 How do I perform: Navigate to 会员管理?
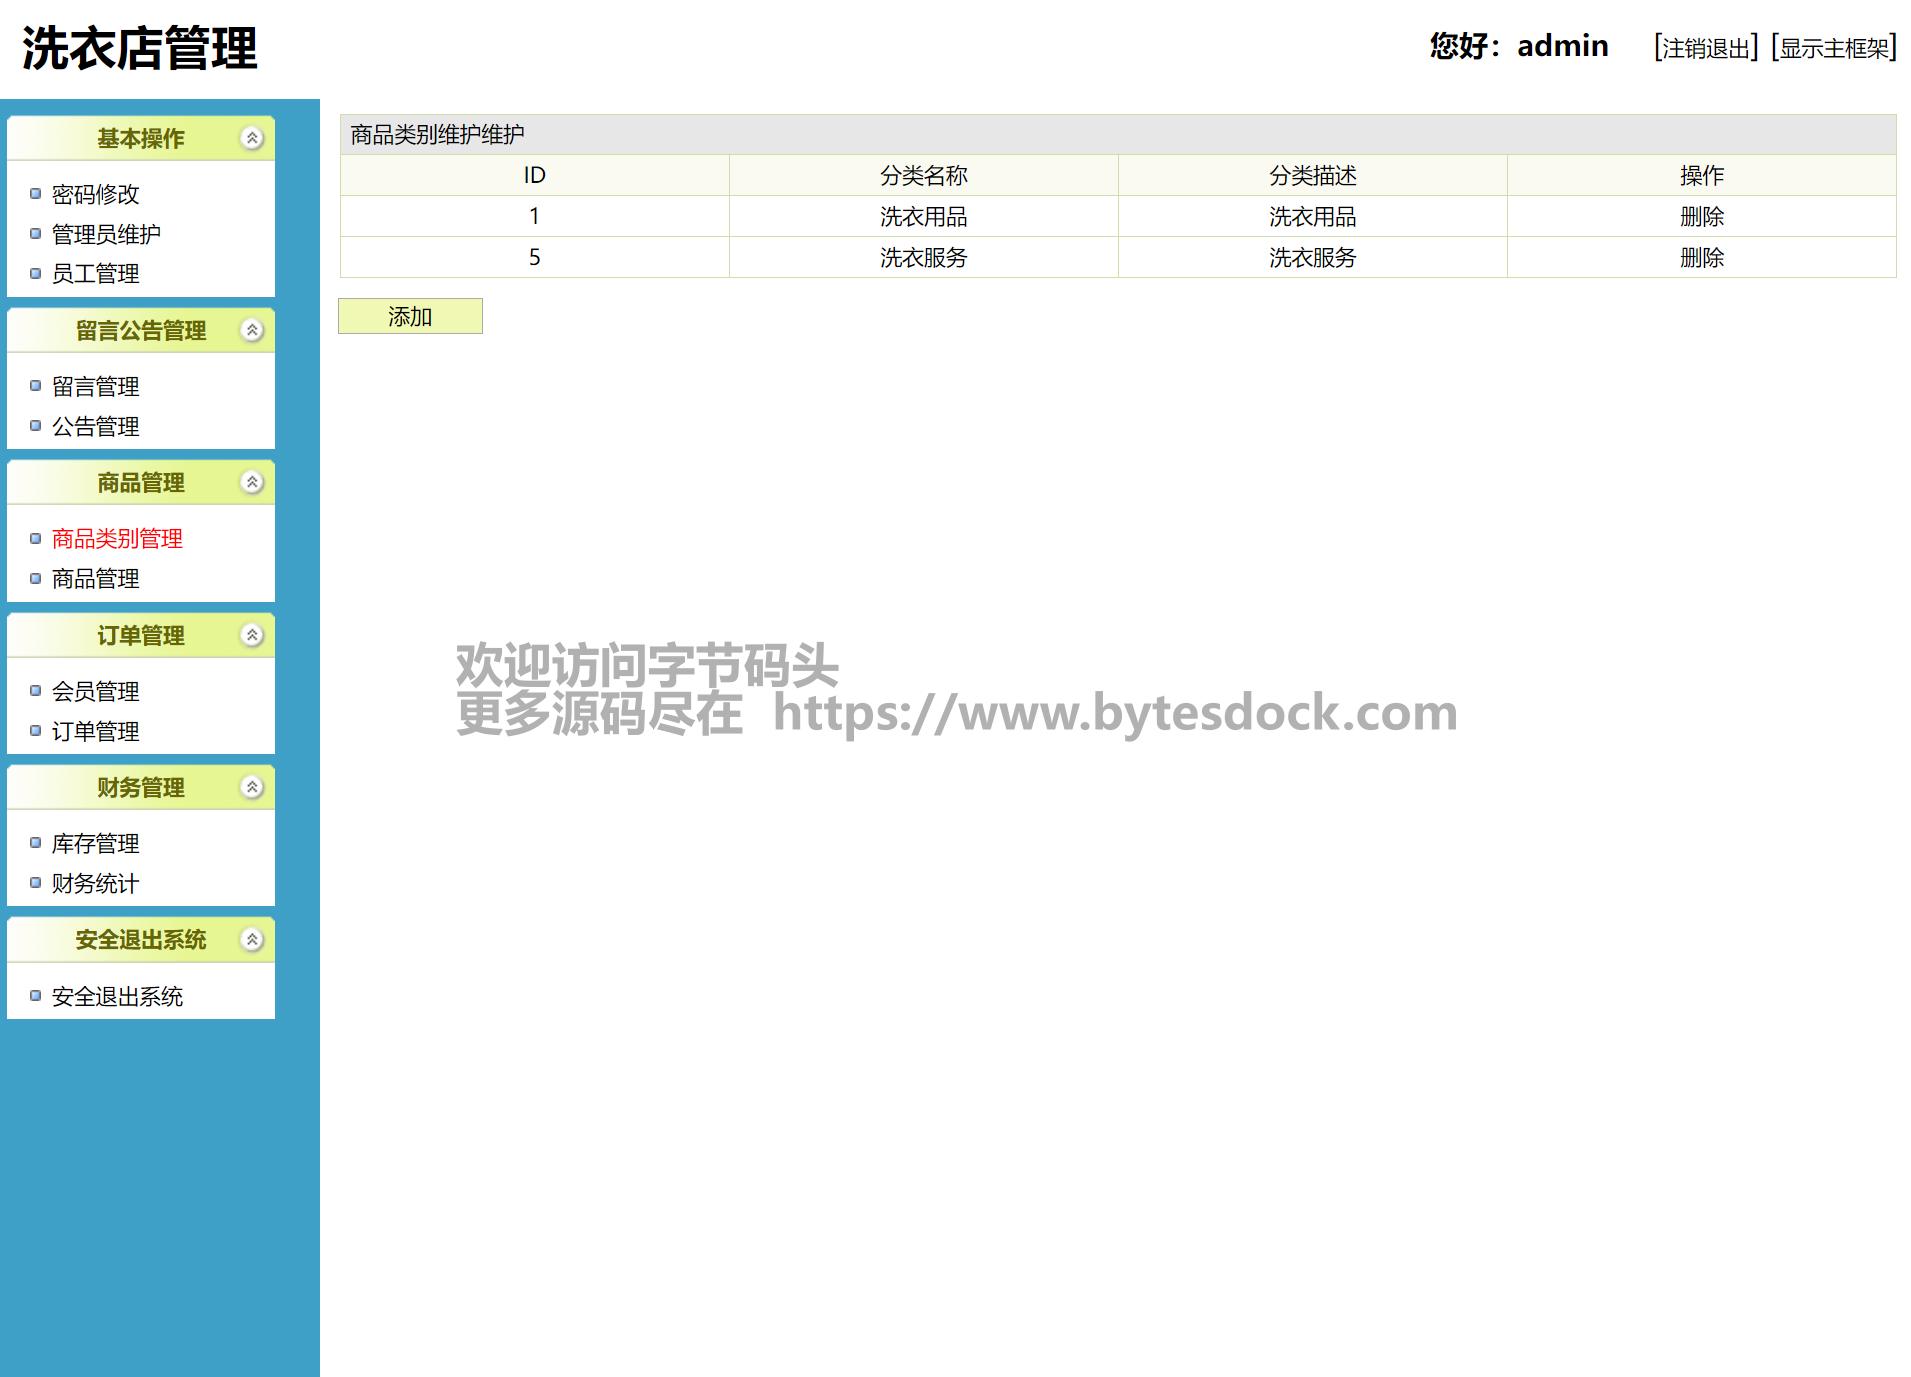95,692
